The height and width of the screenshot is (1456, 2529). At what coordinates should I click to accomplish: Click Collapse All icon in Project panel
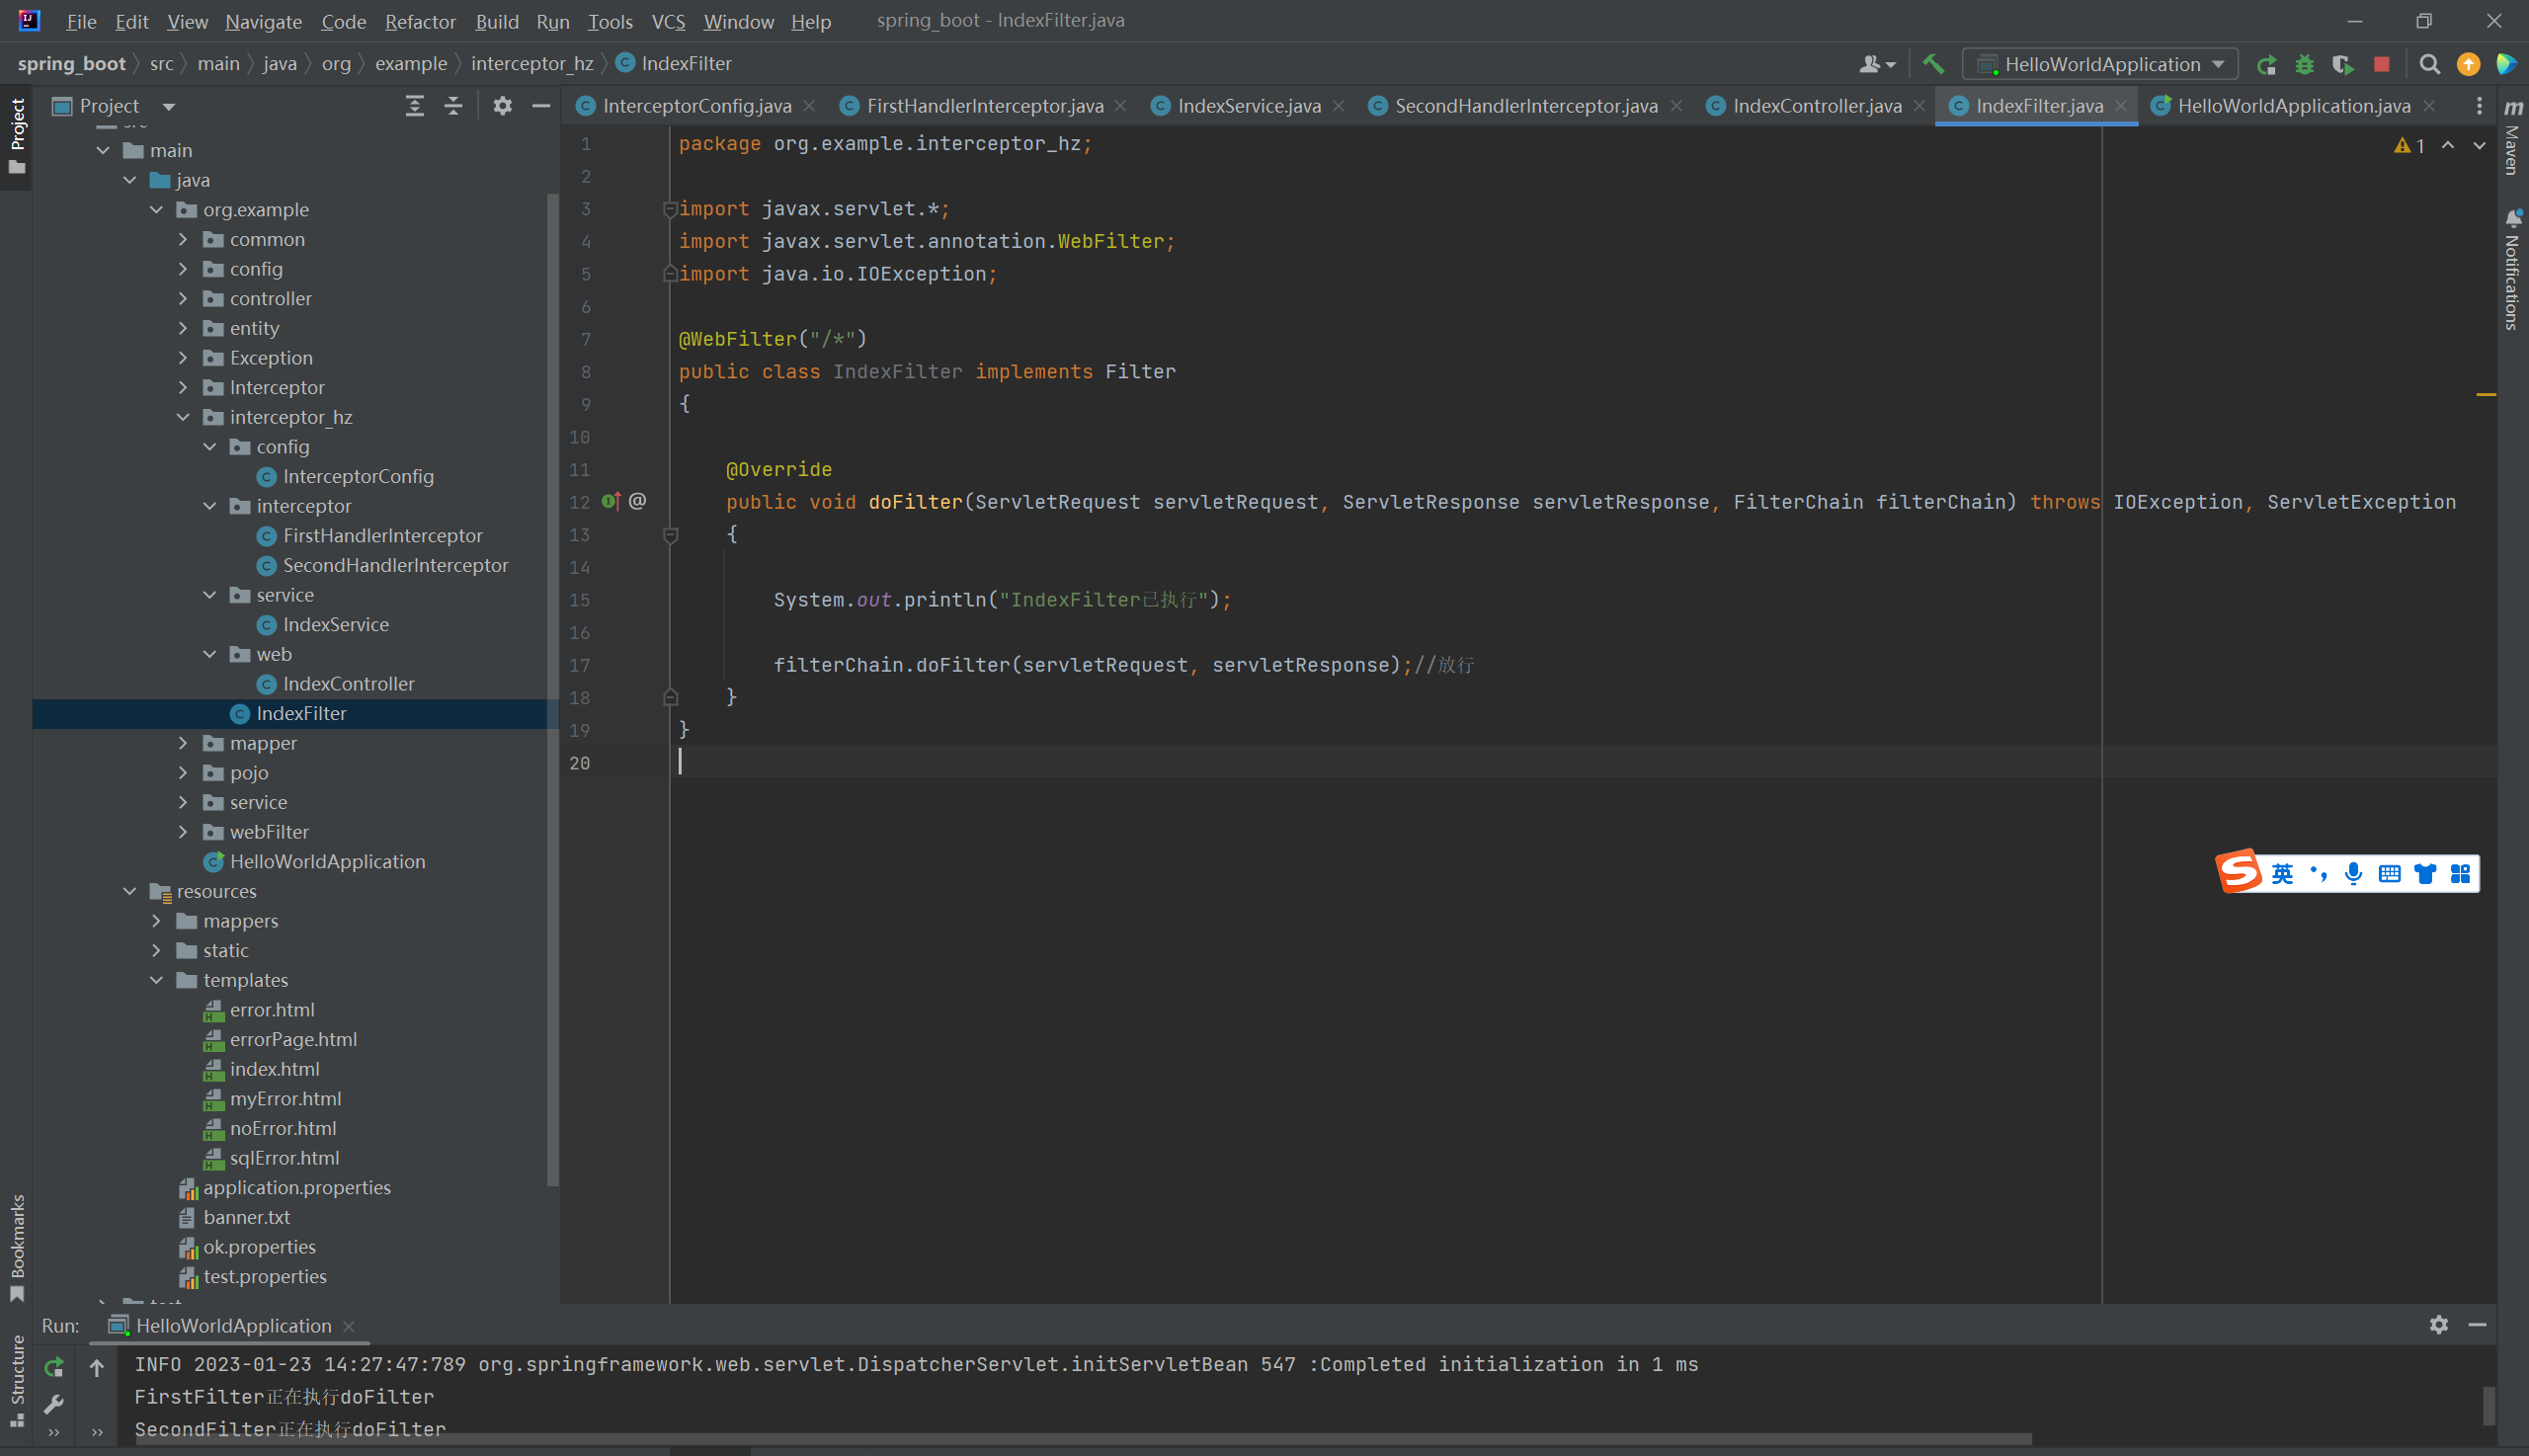pyautogui.click(x=453, y=106)
